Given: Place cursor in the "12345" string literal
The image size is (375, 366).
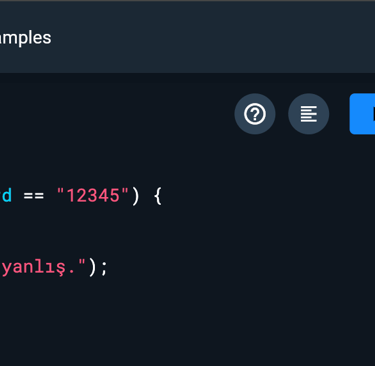Looking at the screenshot, I should point(93,195).
